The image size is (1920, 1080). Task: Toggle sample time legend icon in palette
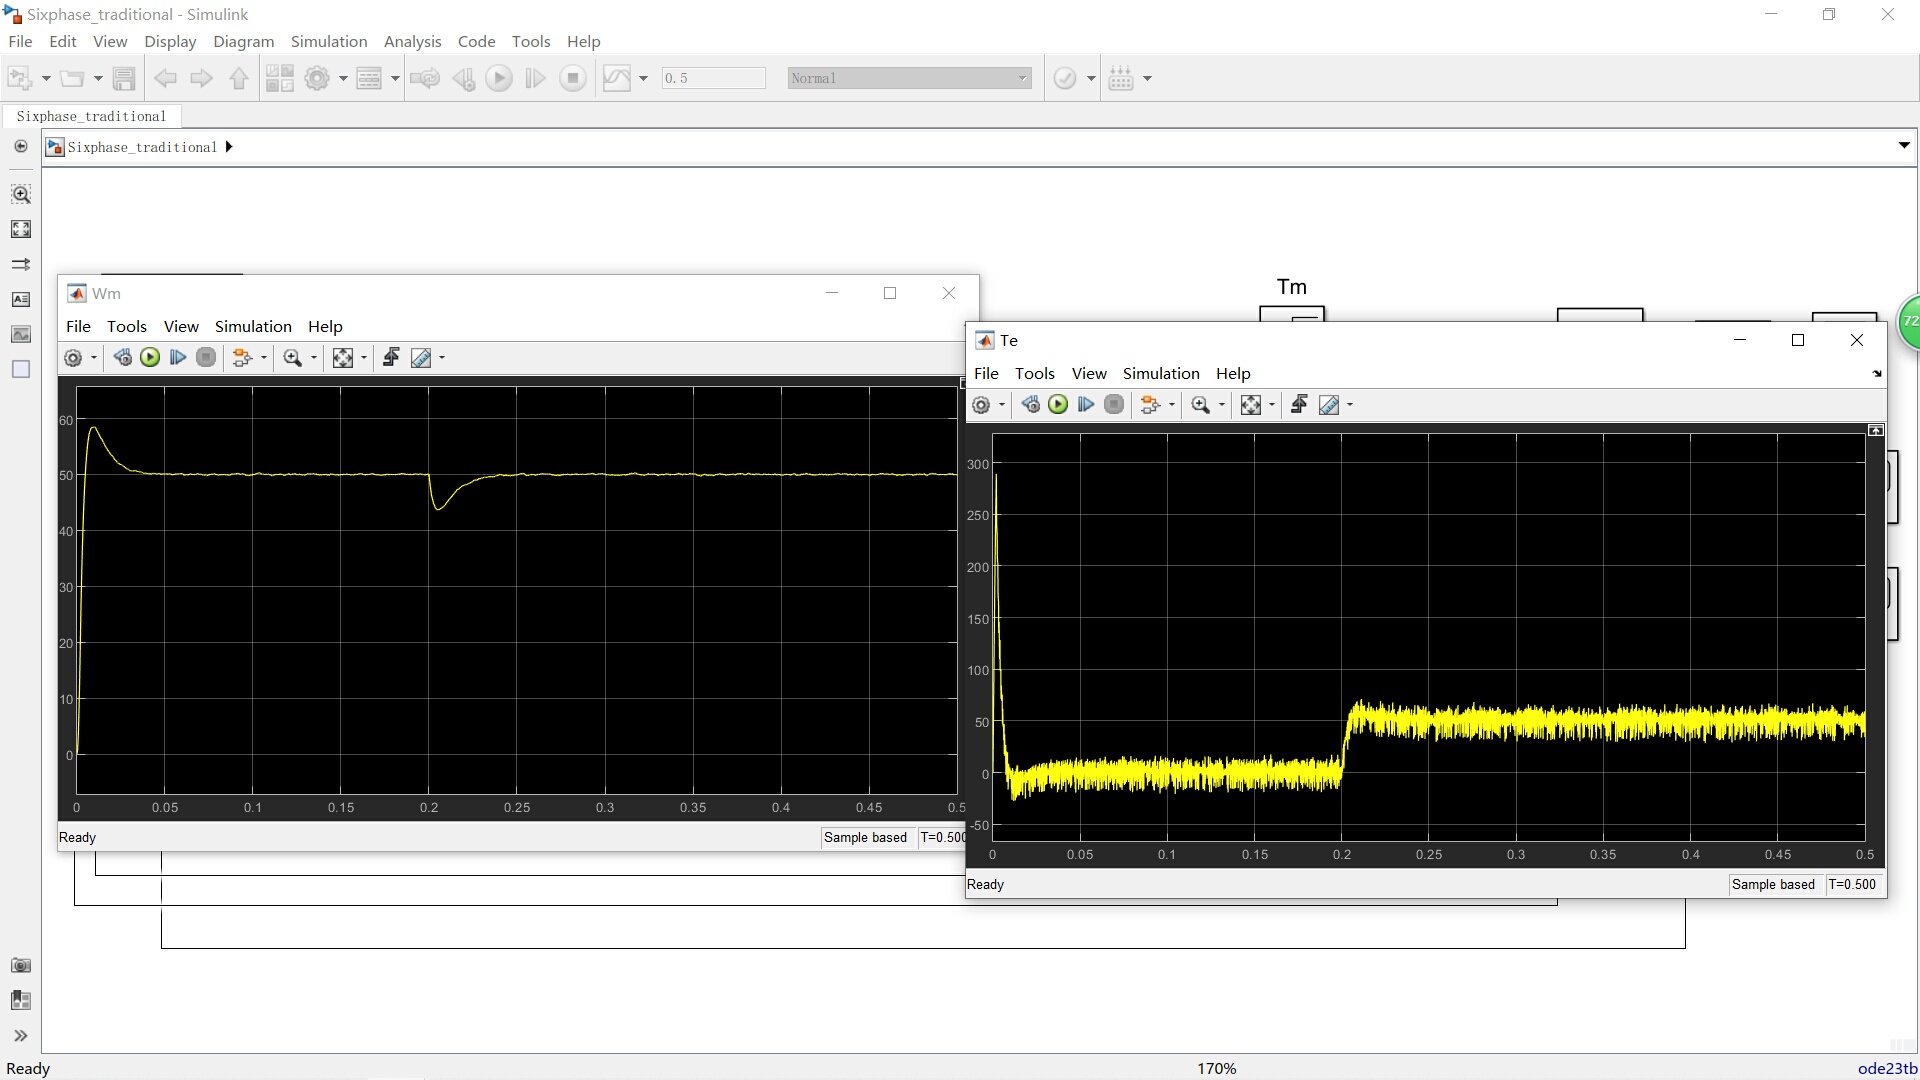coord(20,264)
